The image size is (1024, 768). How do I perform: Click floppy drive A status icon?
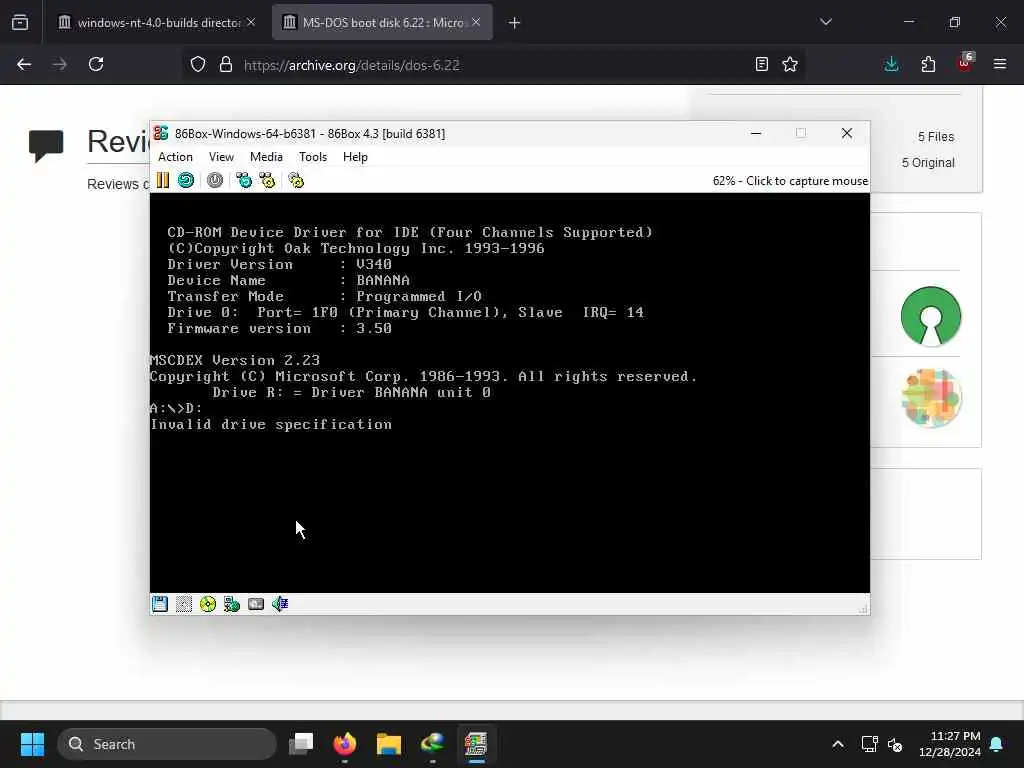[x=160, y=604]
